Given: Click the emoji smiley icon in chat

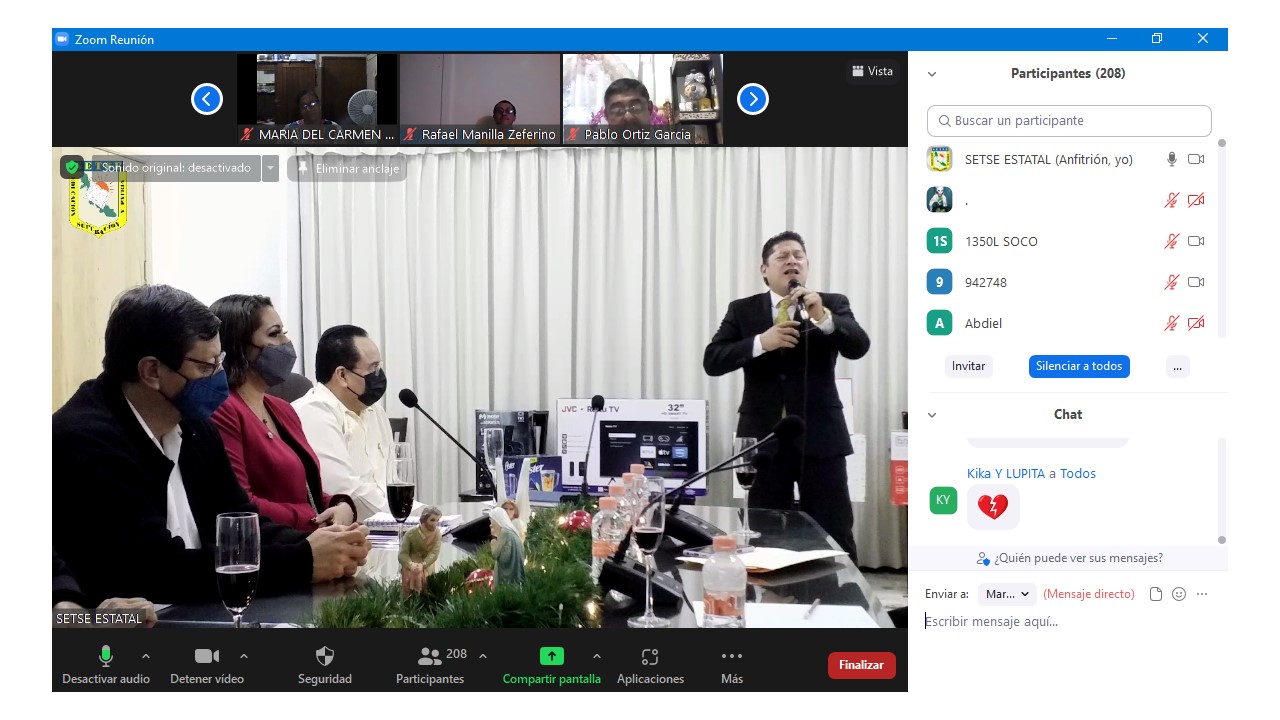Looking at the screenshot, I should click(x=1179, y=594).
